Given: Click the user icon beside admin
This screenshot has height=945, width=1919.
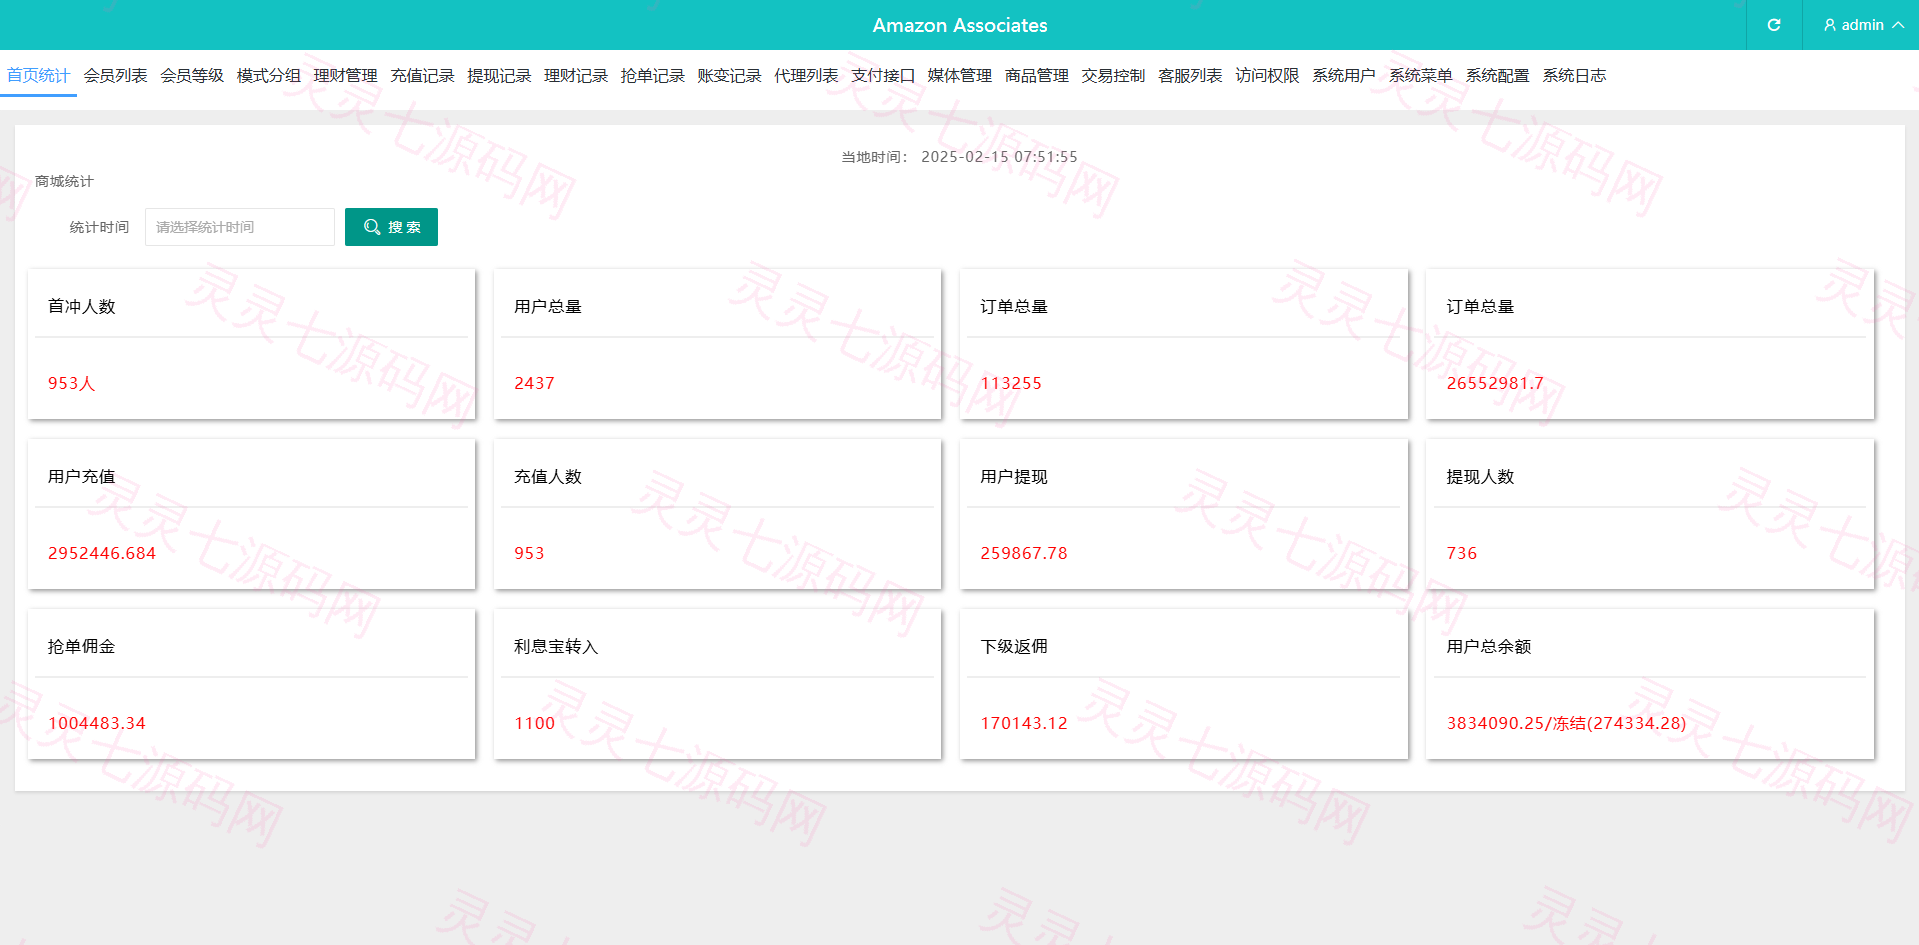Looking at the screenshot, I should pyautogui.click(x=1830, y=25).
